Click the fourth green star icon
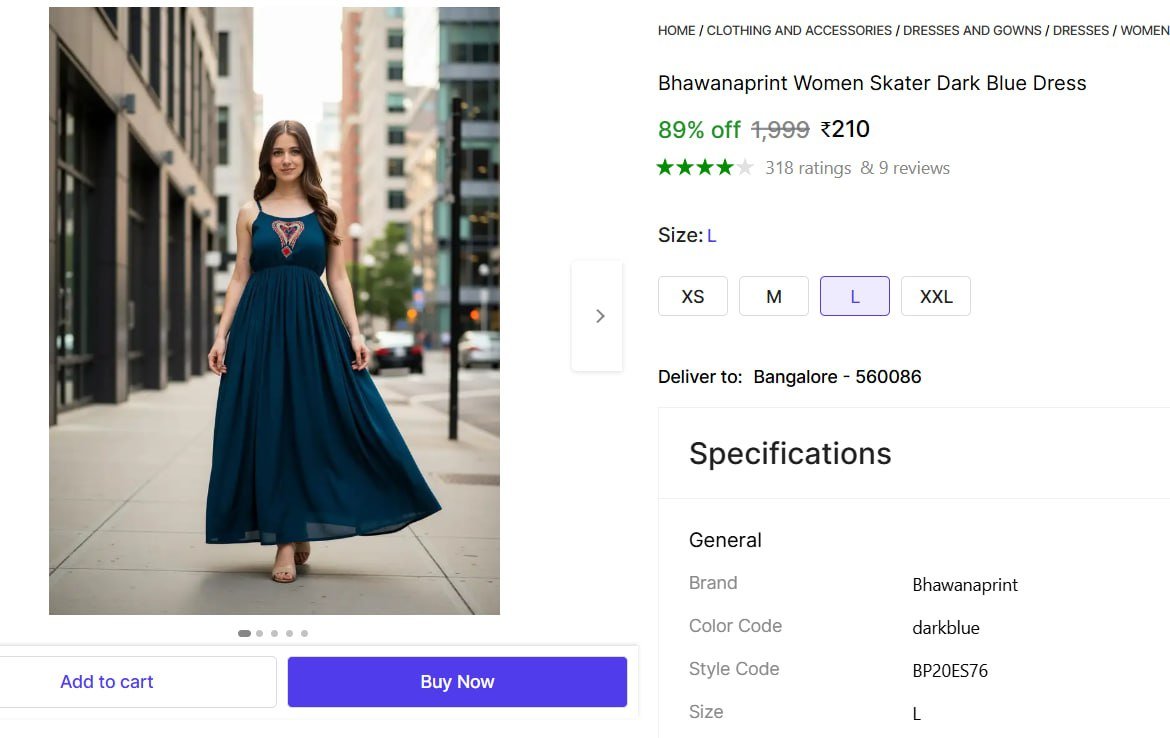The height and width of the screenshot is (738, 1170). (x=721, y=167)
